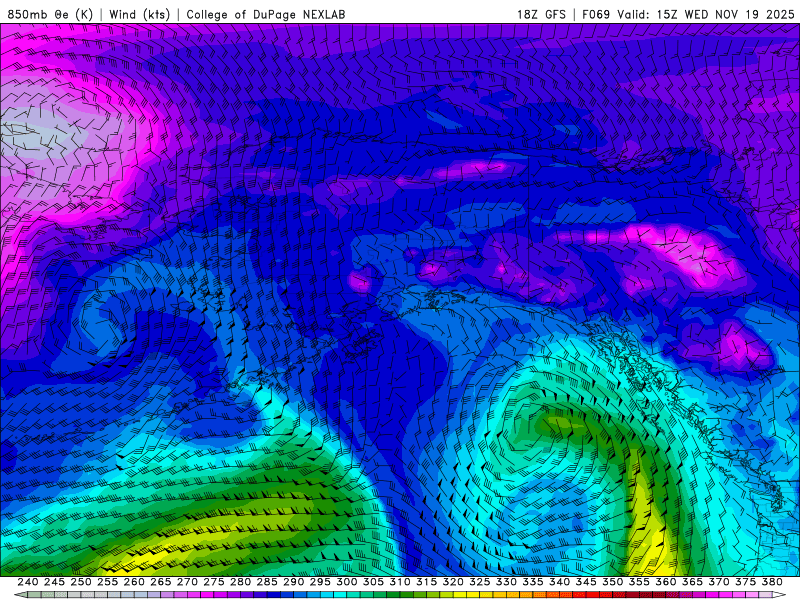
Task: Click the colorbar's right end arrow
Action: point(779,595)
